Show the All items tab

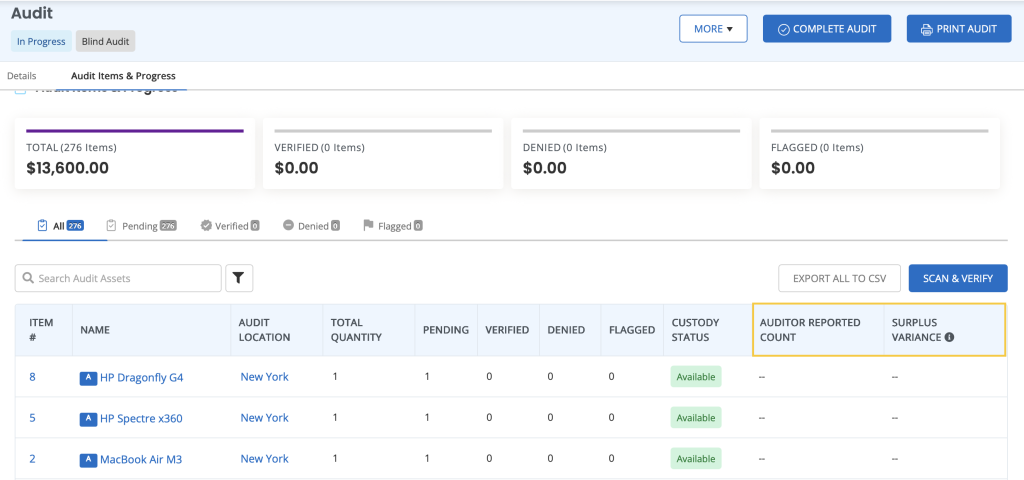point(61,226)
